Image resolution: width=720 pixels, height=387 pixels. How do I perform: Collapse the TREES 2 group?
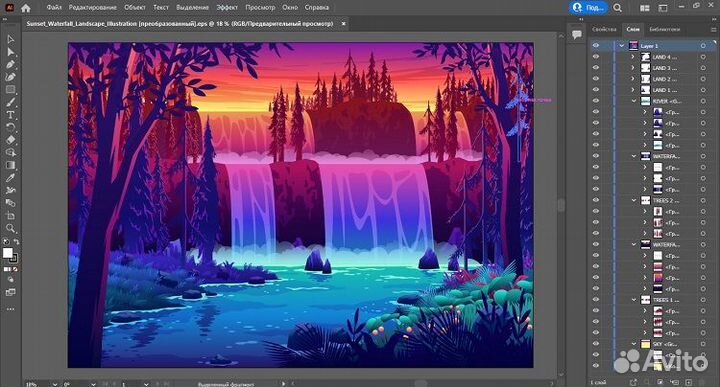point(634,200)
